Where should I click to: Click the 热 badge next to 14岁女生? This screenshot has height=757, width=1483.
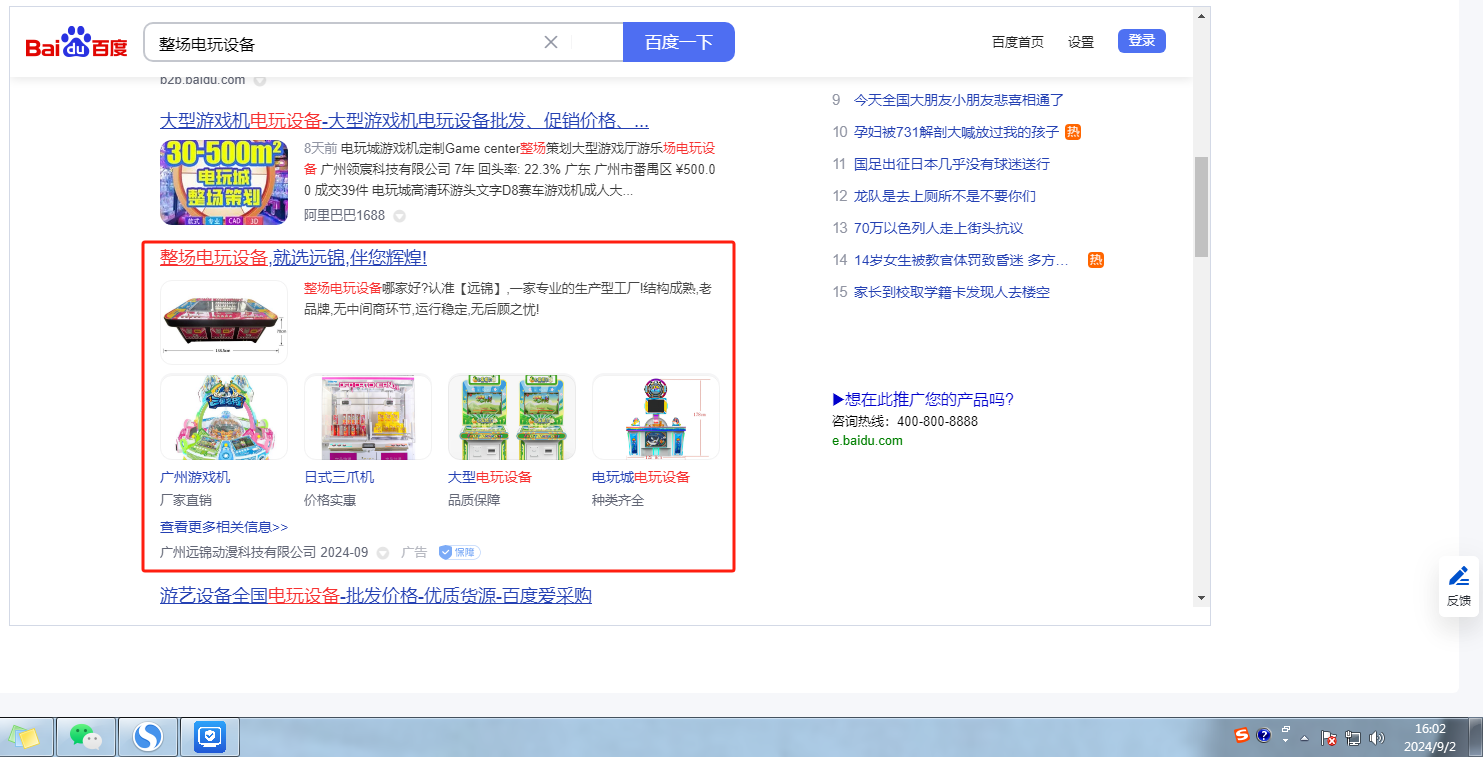(x=1096, y=260)
